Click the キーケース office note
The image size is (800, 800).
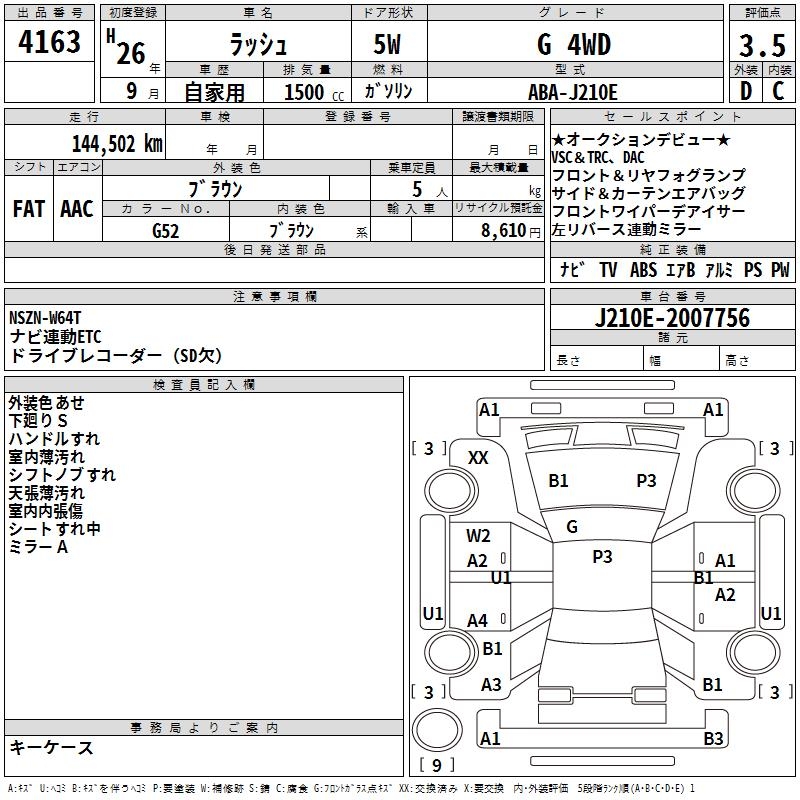point(51,747)
